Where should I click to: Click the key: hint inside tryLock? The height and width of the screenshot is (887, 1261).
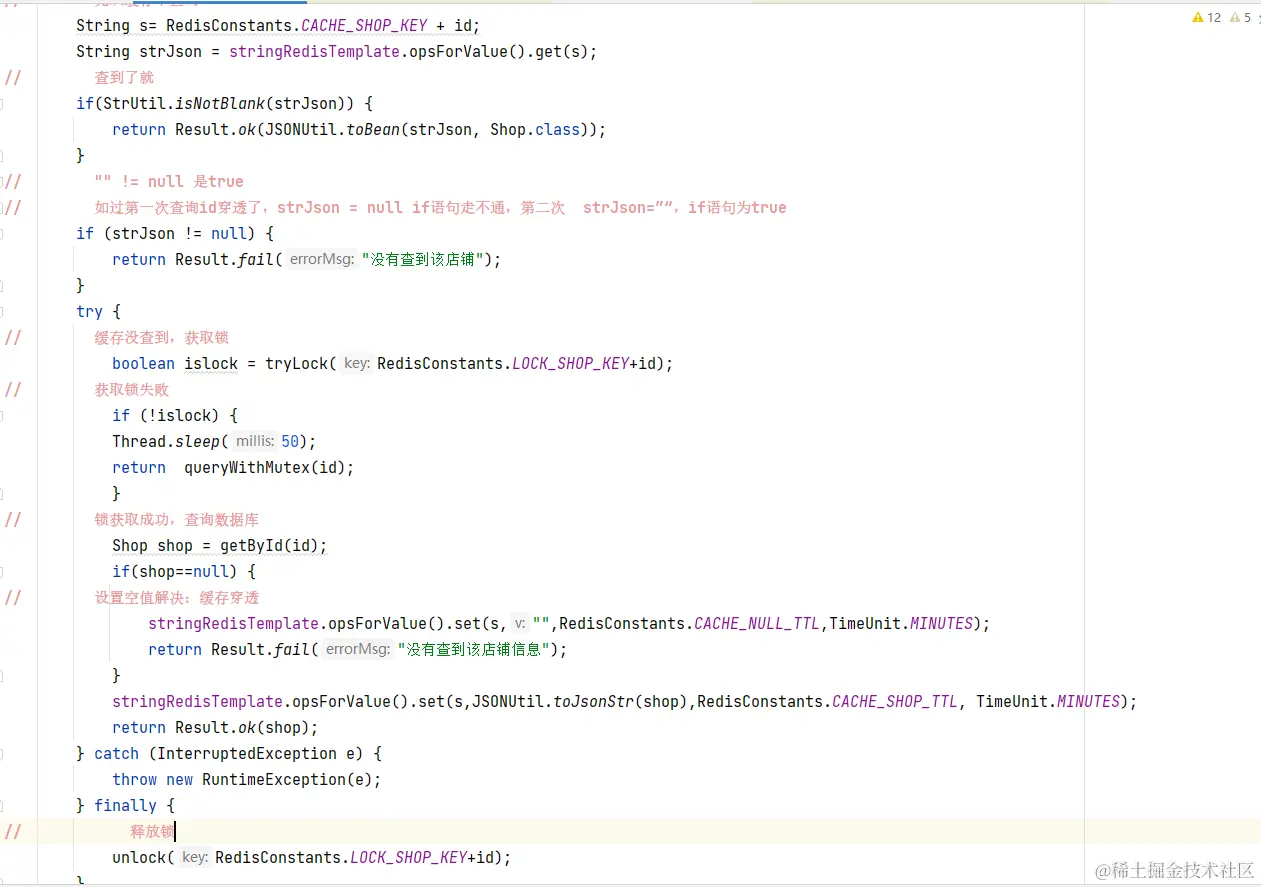[x=356, y=363]
